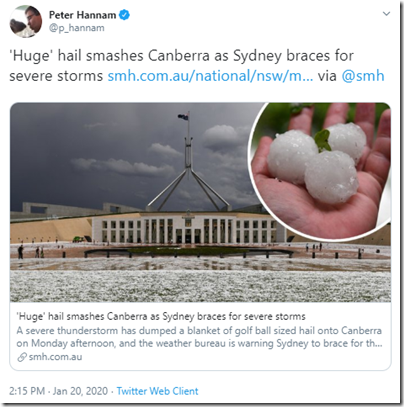The width and height of the screenshot is (404, 407).
Task: Click the flag atop Parliament House in image
Action: pos(183,117)
